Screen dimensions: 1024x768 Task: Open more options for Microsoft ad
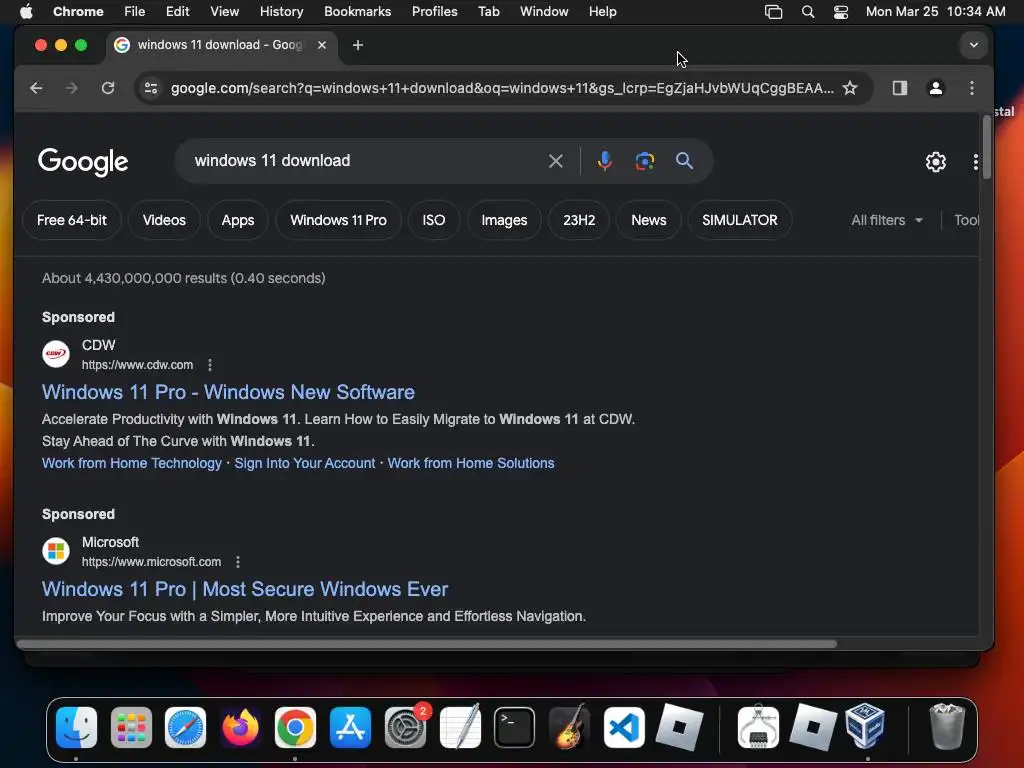pos(238,562)
